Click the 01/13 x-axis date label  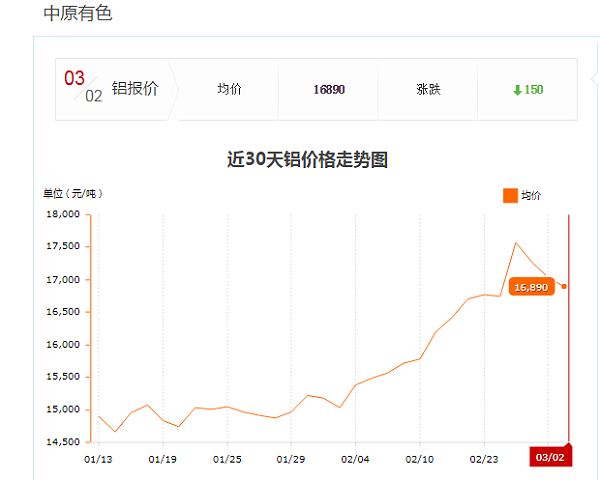pyautogui.click(x=98, y=459)
